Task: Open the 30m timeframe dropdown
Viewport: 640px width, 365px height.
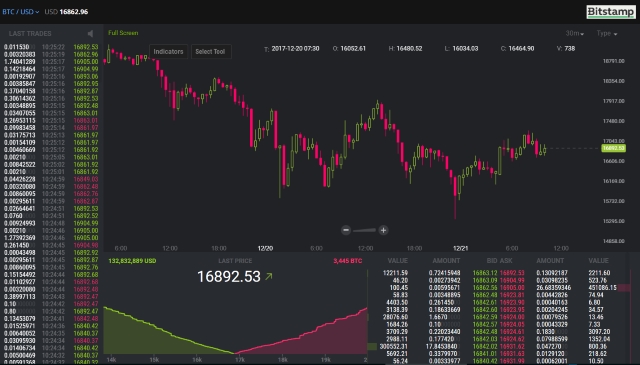Action: [x=574, y=33]
